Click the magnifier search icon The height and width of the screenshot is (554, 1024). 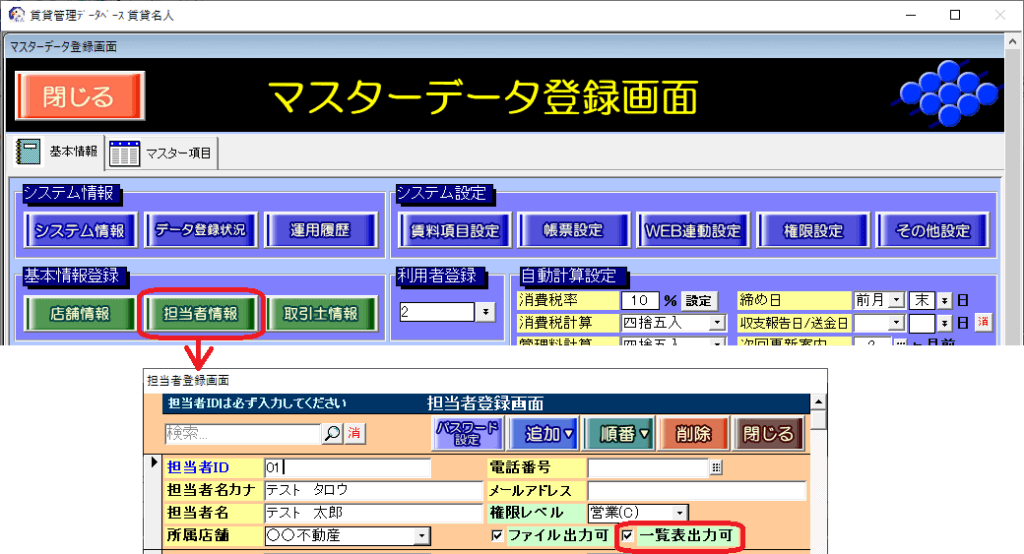(x=331, y=433)
